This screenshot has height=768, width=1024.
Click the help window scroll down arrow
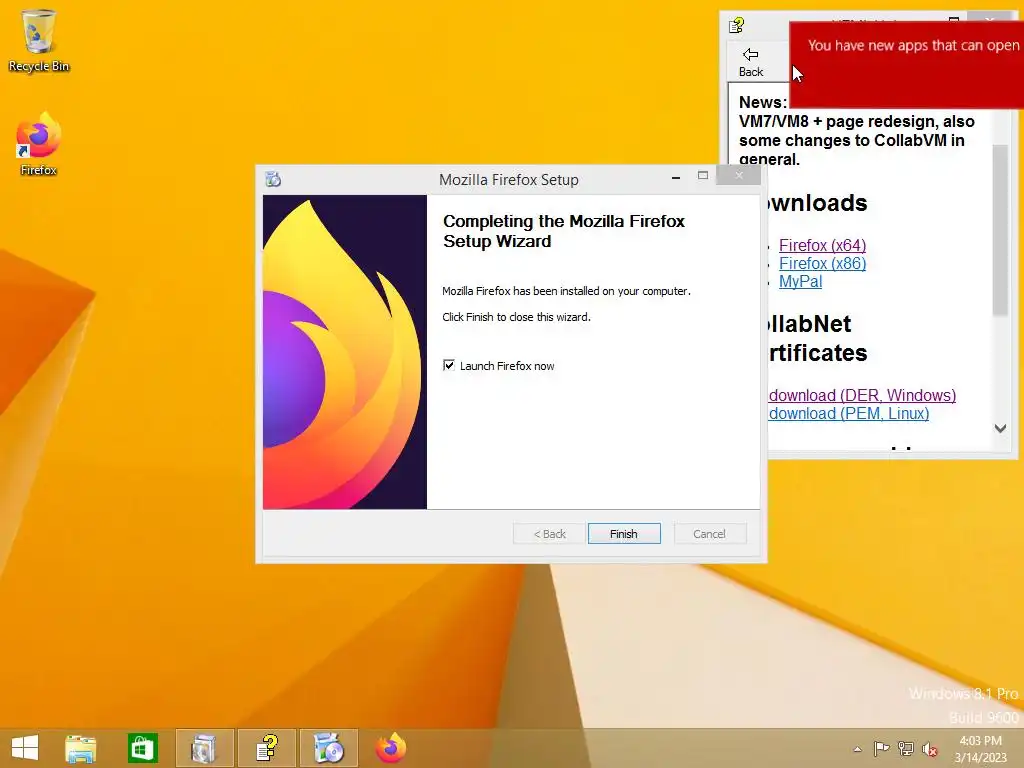coord(1000,428)
